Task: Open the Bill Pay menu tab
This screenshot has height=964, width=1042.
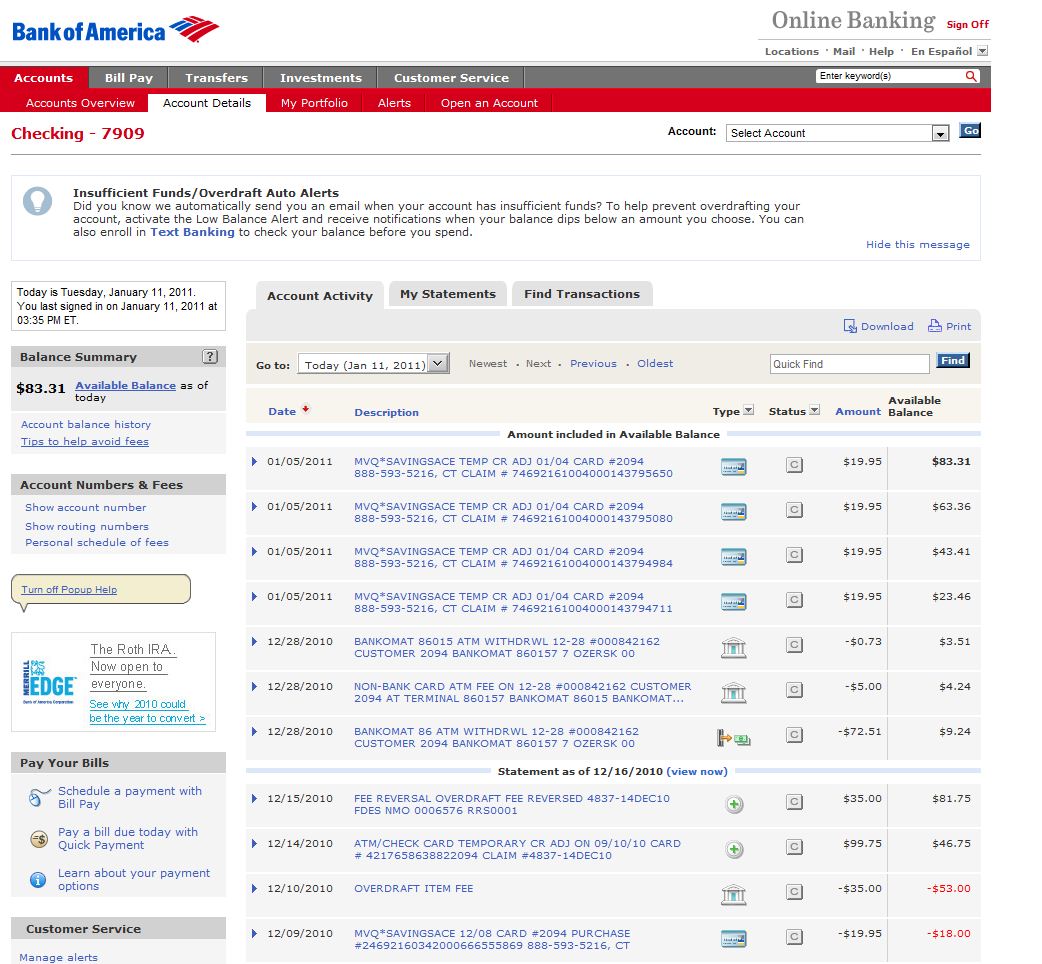Action: point(128,78)
